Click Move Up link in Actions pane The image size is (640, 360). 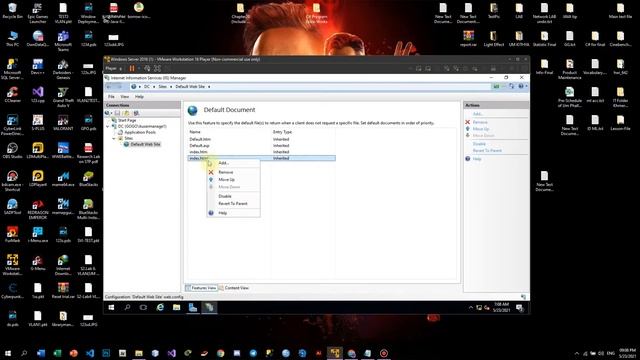tap(481, 129)
